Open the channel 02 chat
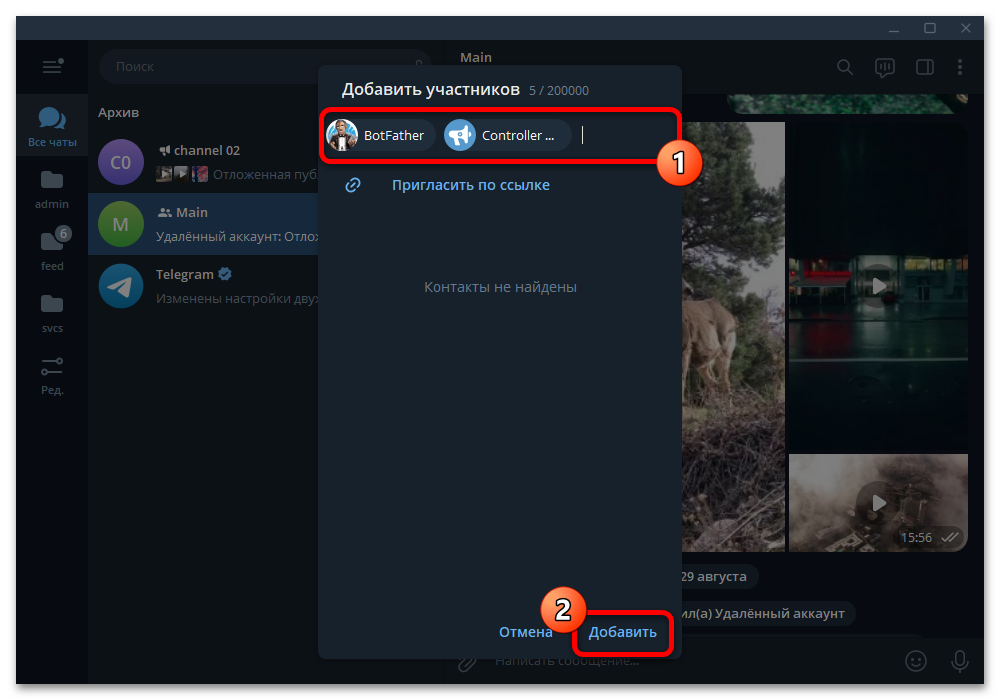The height and width of the screenshot is (700, 1000). [x=204, y=162]
